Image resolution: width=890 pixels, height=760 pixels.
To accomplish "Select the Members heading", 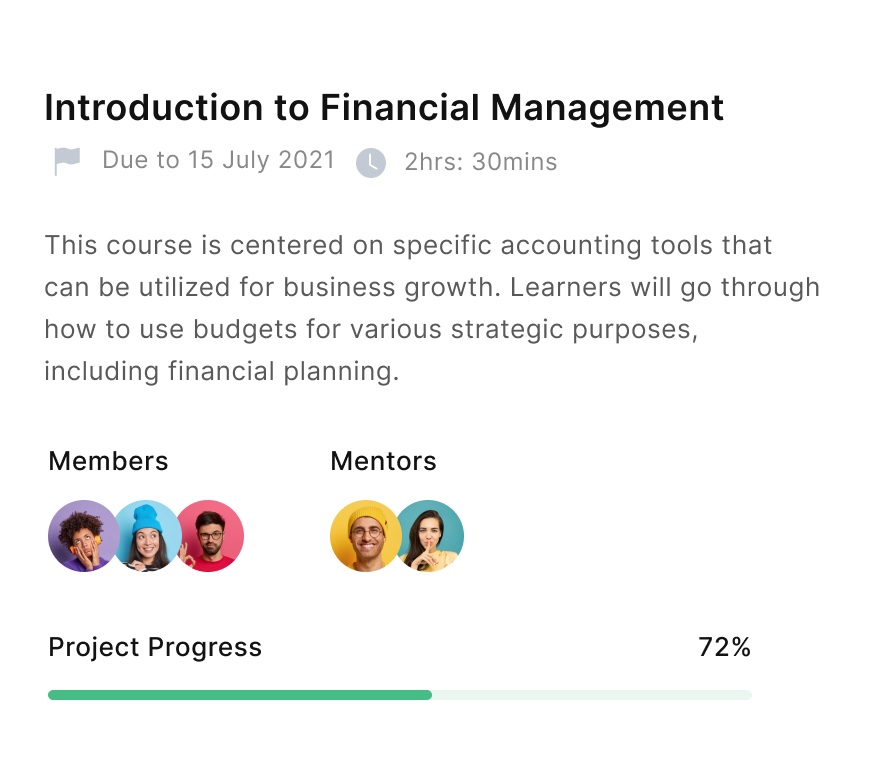I will 108,461.
